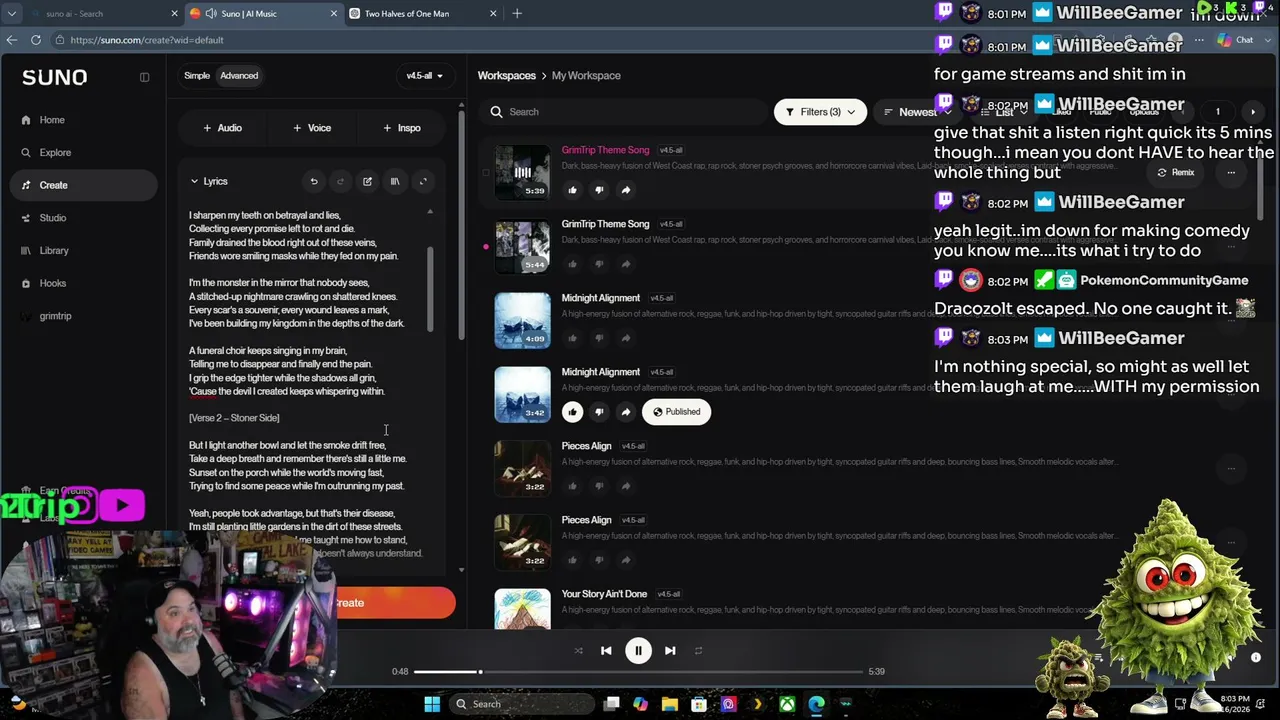
Task: Share the published Midnight Alignment 3:42 track
Action: point(626,412)
